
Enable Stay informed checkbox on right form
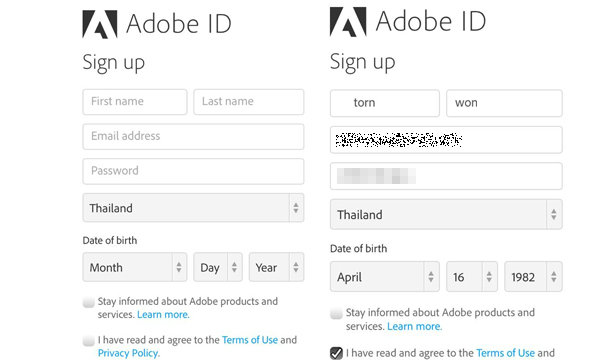coord(336,313)
